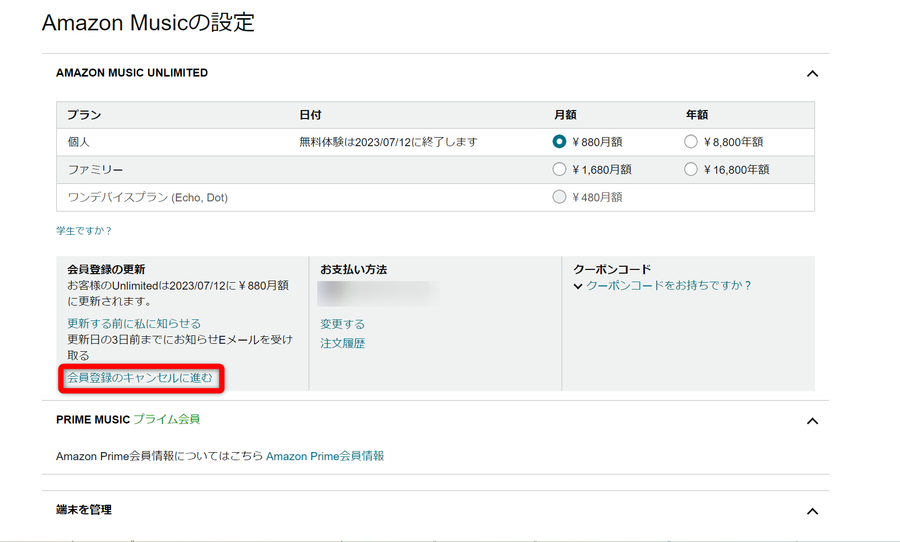The width and height of the screenshot is (900, 542).
Task: Click the ファミリー plan row label
Action: click(x=95, y=169)
